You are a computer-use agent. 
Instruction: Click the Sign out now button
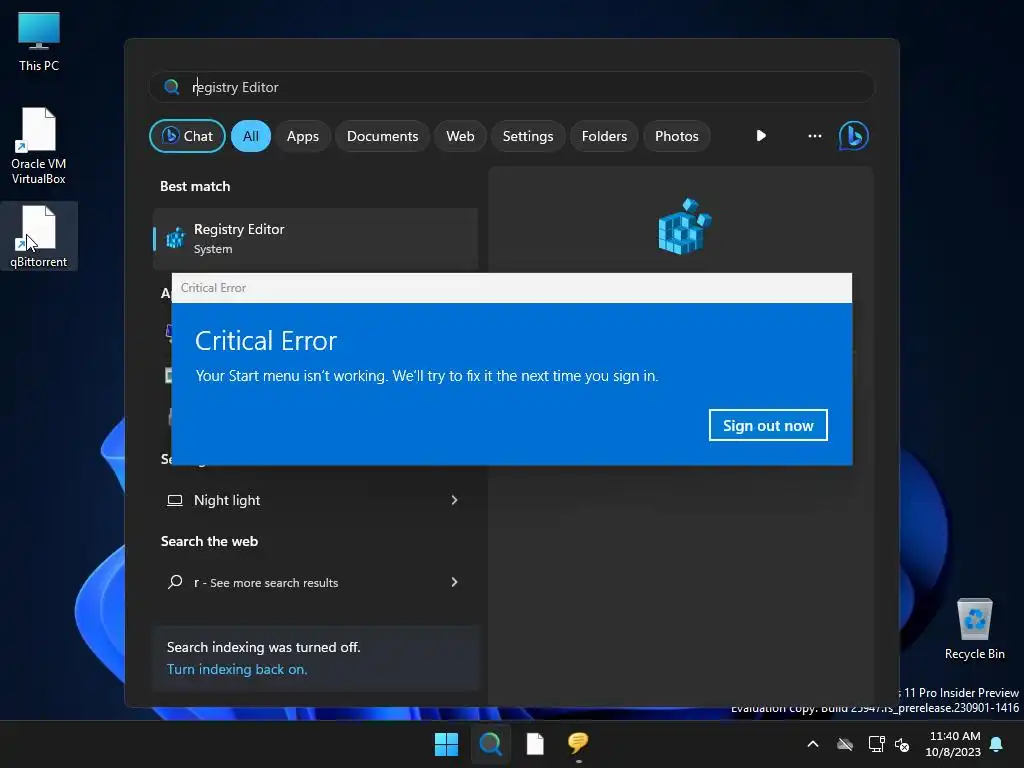(x=768, y=425)
